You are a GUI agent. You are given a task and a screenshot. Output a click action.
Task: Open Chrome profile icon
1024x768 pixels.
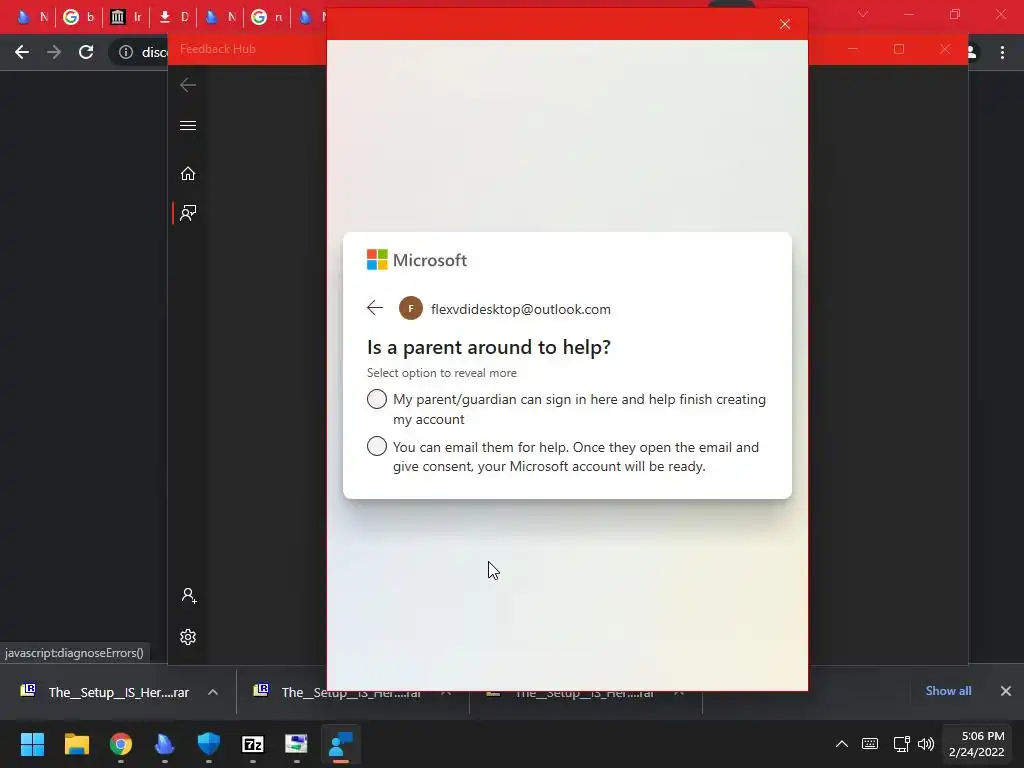point(972,52)
